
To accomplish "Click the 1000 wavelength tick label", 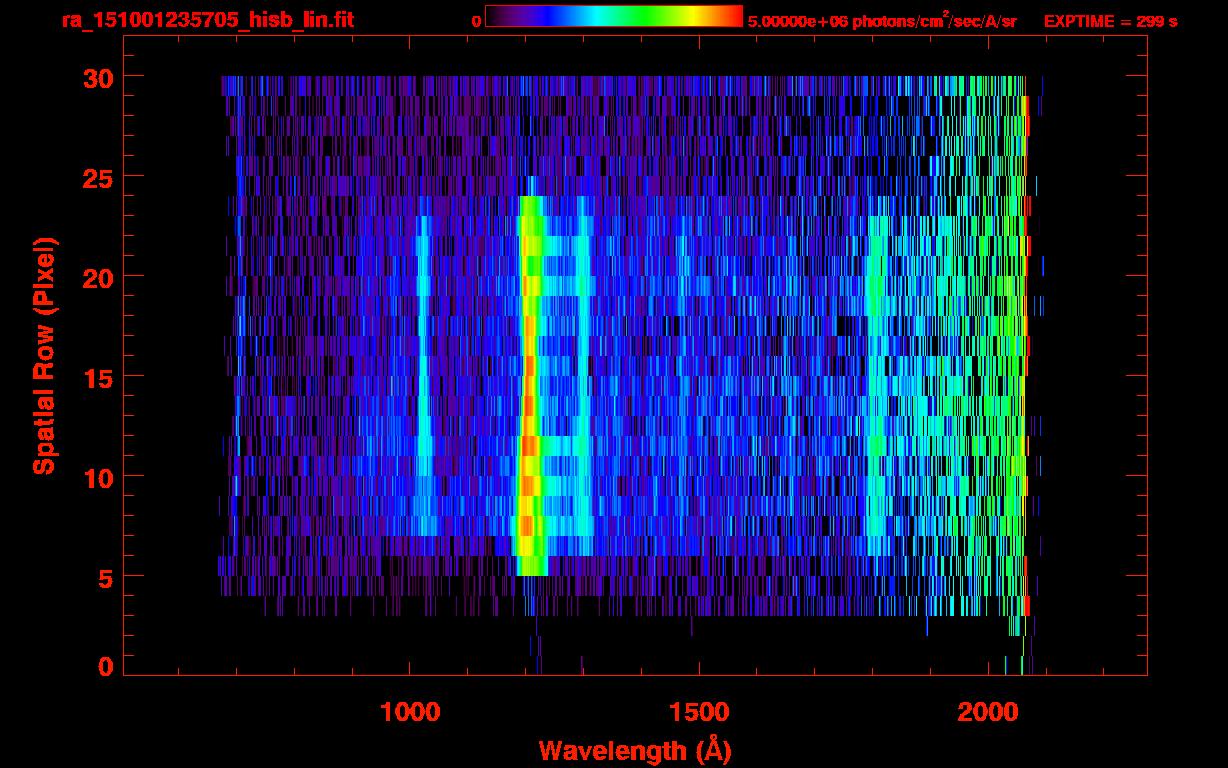I will (x=410, y=712).
